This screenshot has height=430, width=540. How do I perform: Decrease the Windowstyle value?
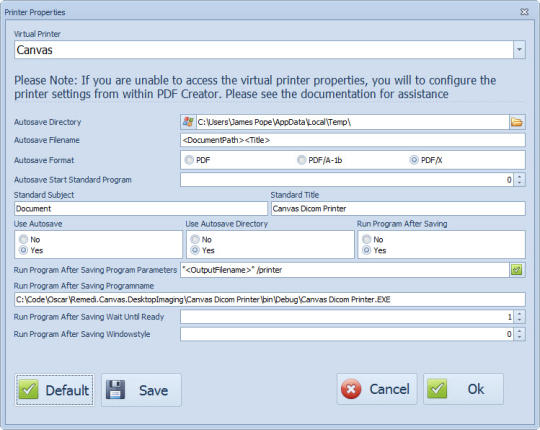point(519,337)
